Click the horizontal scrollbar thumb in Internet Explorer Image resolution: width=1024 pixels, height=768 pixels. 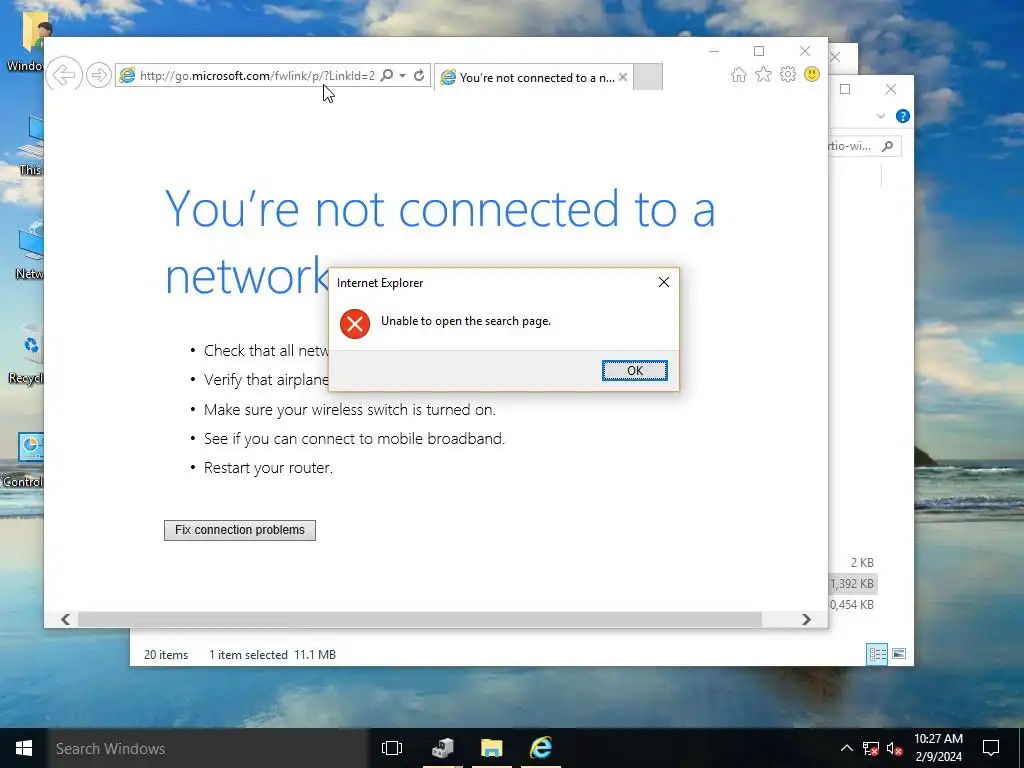pyautogui.click(x=419, y=619)
